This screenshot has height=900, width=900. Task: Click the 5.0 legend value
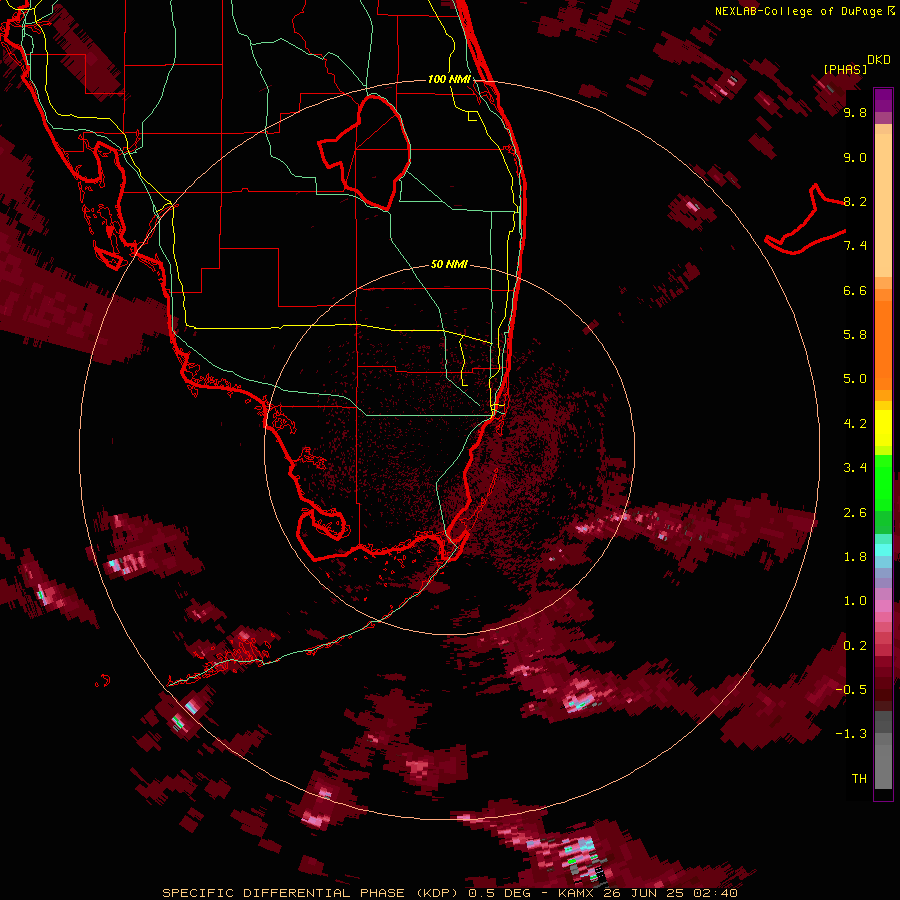[855, 379]
